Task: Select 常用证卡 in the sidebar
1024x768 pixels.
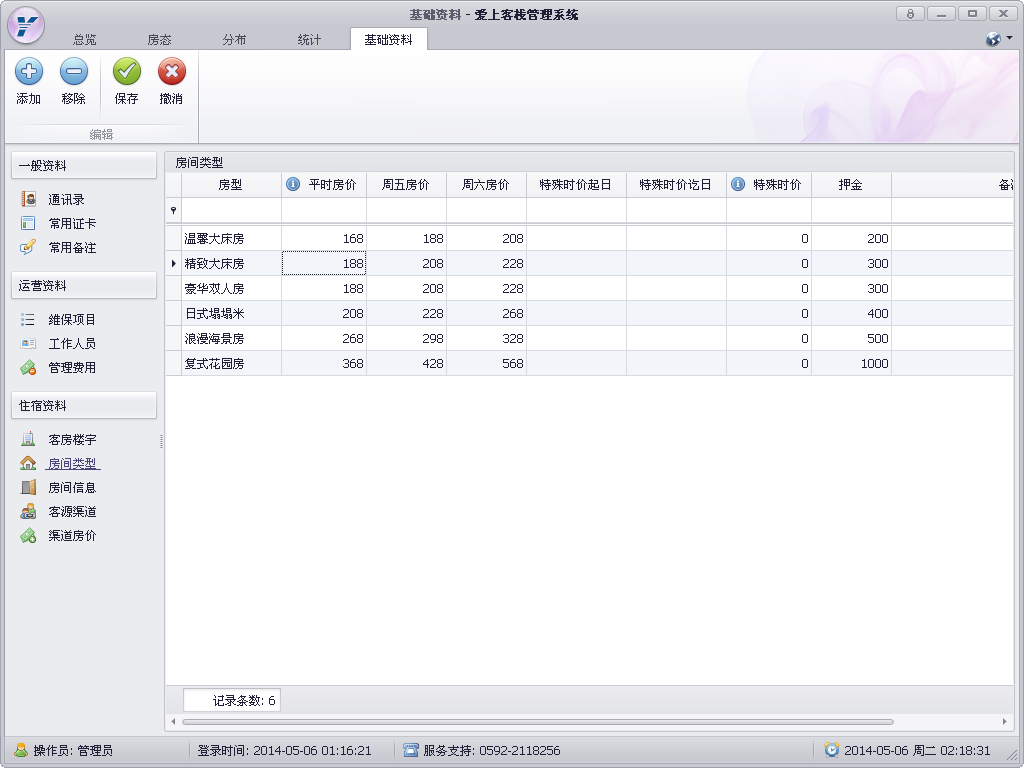Action: click(72, 224)
